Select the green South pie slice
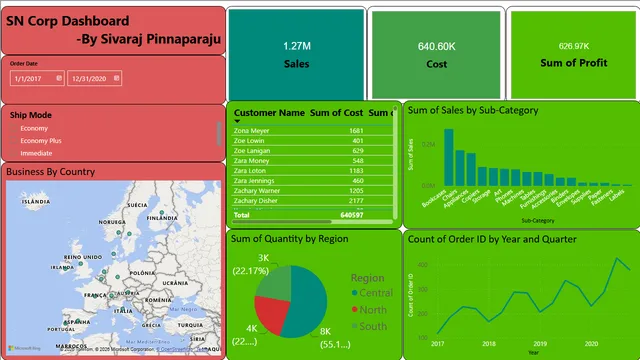Screen dimensions: 640x360 click(276, 284)
